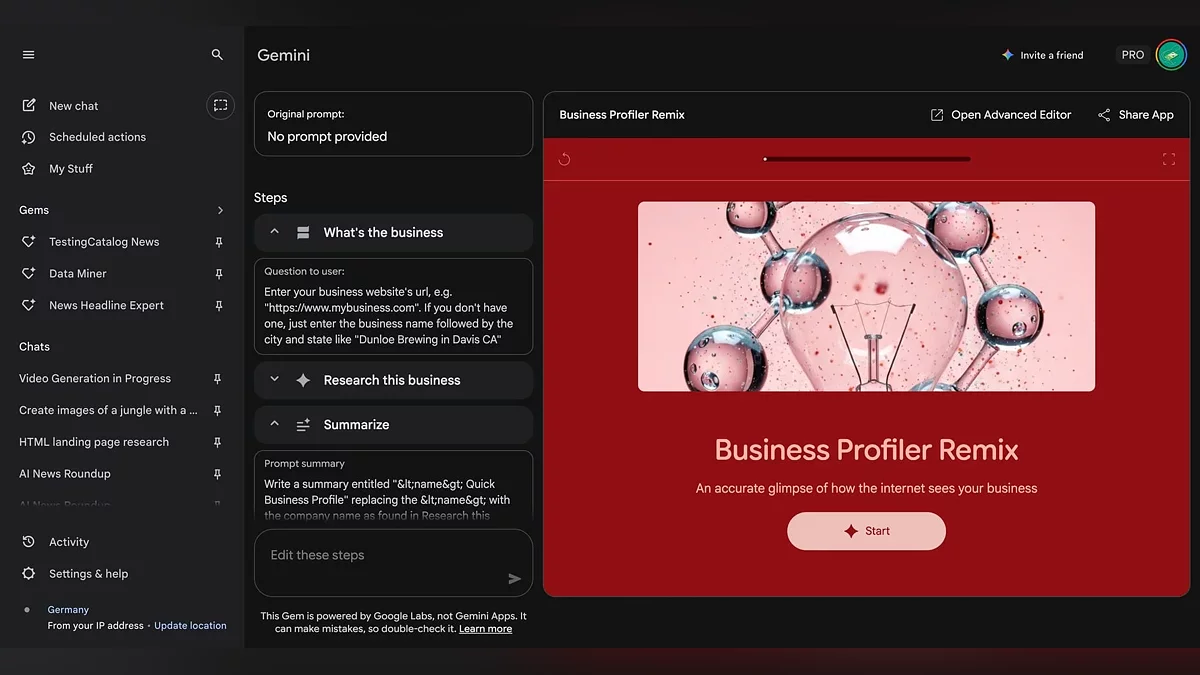This screenshot has height=675, width=1200.
Task: Open Scheduled actions
Action: click(97, 137)
